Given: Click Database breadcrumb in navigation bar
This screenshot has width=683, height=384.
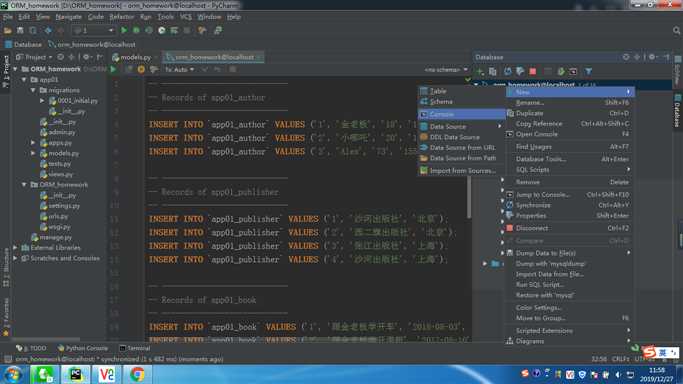Looking at the screenshot, I should click(24, 44).
